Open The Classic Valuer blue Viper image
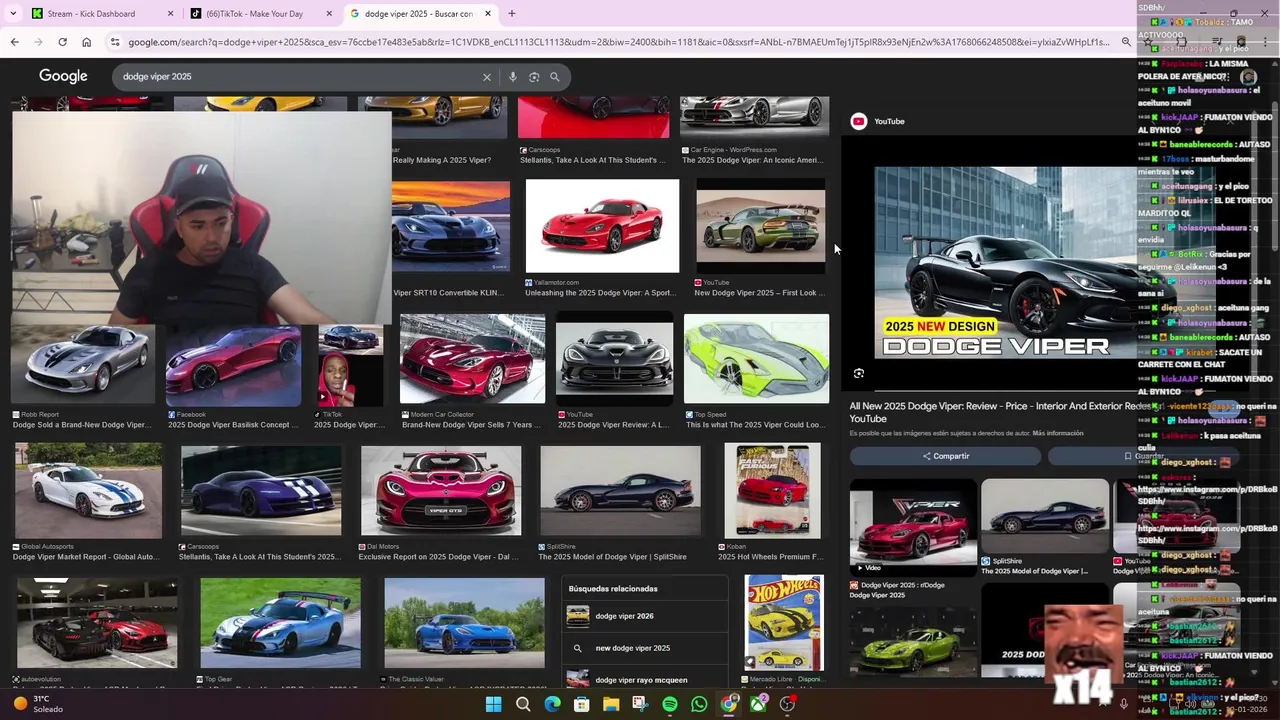1280x720 pixels. click(x=464, y=623)
